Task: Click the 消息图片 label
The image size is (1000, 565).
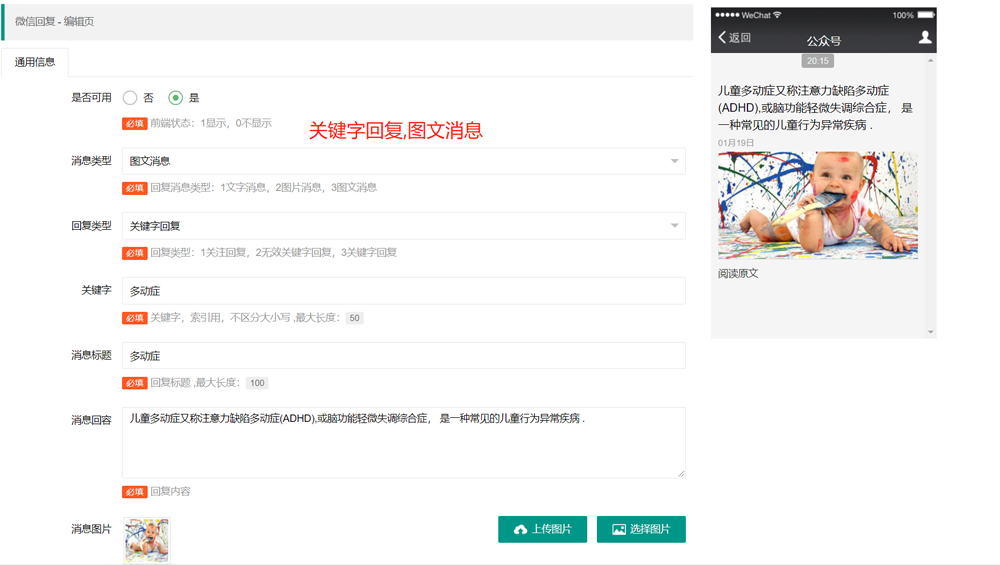Action: tap(91, 529)
